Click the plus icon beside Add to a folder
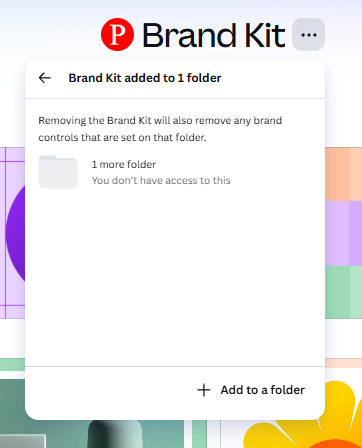This screenshot has height=448, width=362. pyautogui.click(x=204, y=390)
